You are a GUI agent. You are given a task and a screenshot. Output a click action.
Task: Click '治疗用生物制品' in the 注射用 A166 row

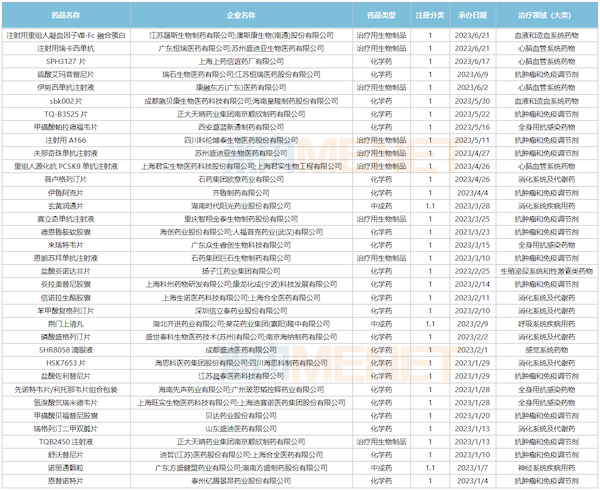pyautogui.click(x=381, y=140)
